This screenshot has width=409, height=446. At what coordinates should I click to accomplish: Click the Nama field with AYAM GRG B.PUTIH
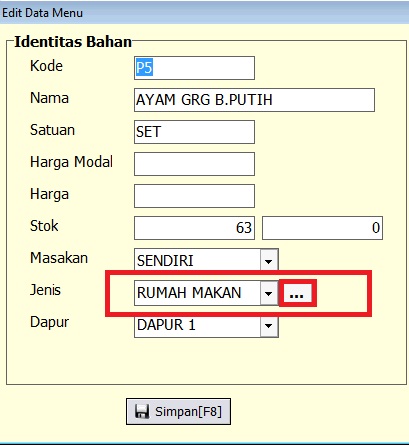[x=254, y=100]
